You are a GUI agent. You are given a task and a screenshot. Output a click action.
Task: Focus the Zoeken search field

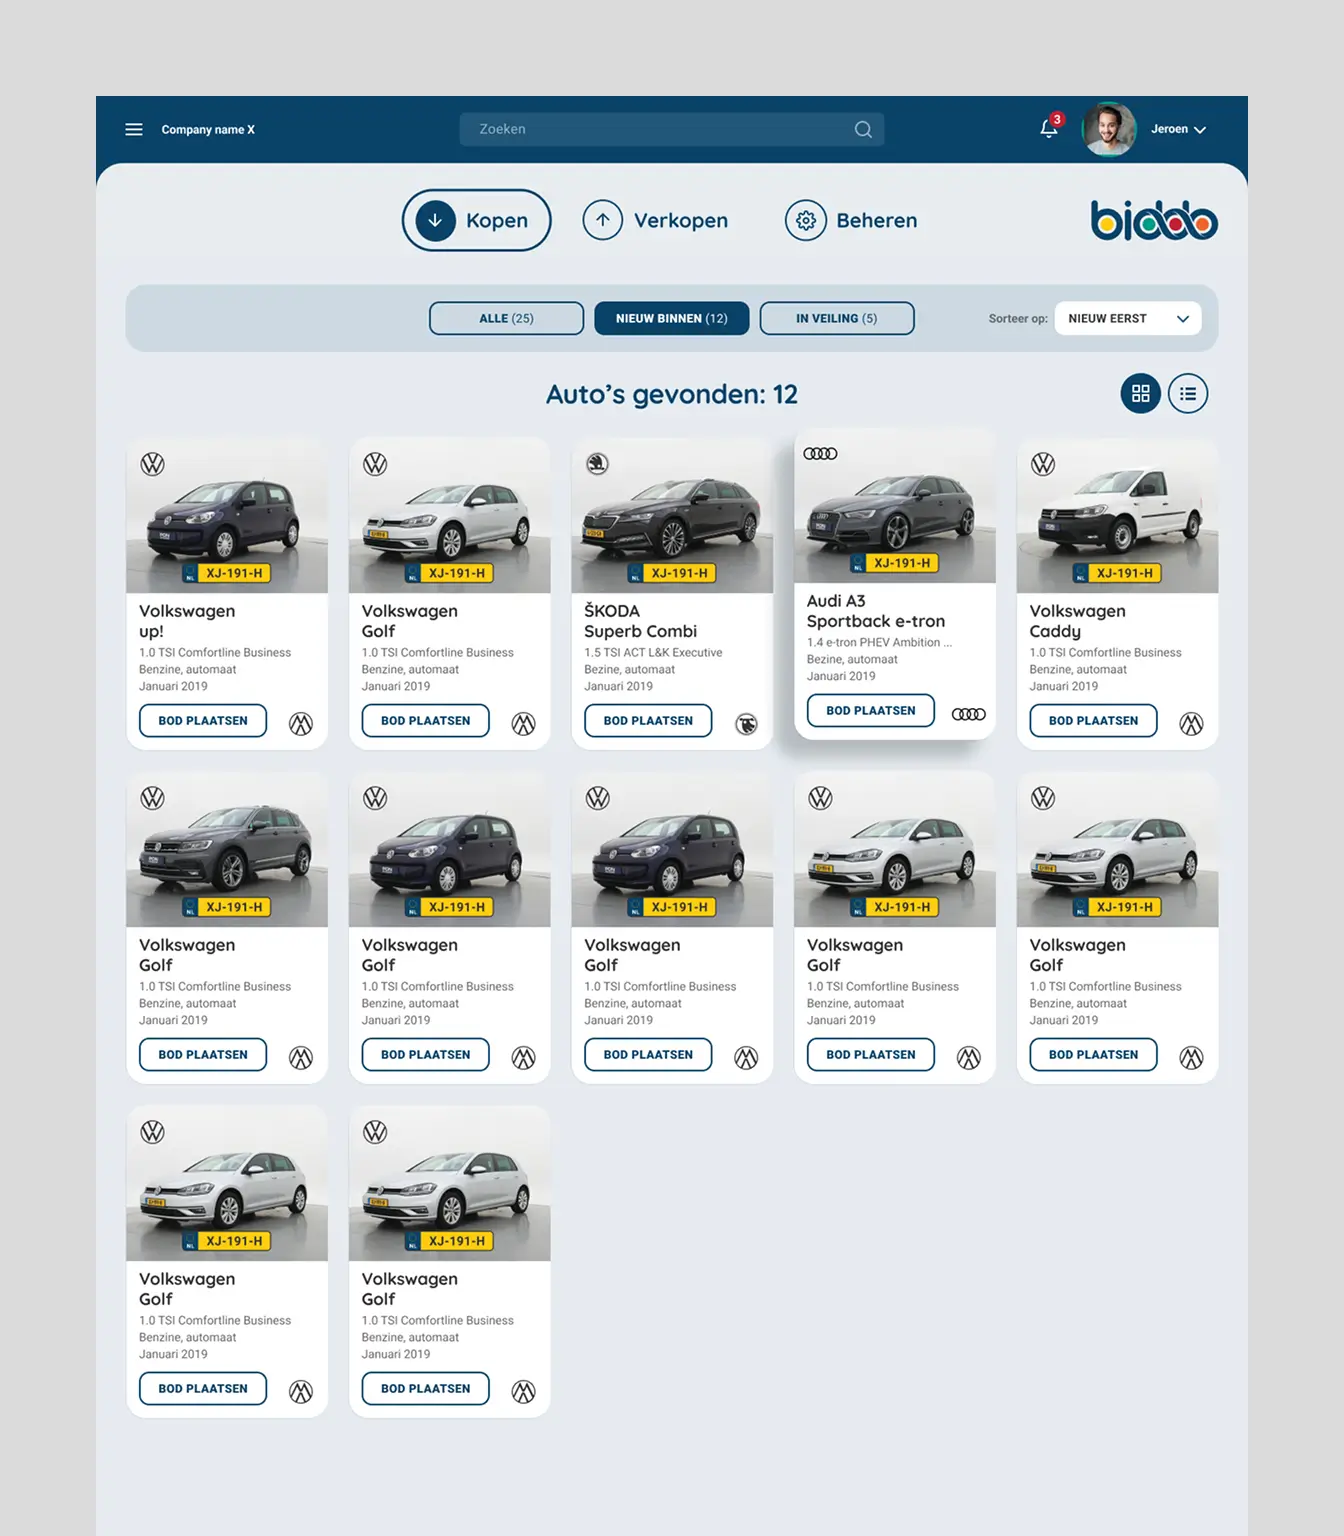pyautogui.click(x=672, y=129)
